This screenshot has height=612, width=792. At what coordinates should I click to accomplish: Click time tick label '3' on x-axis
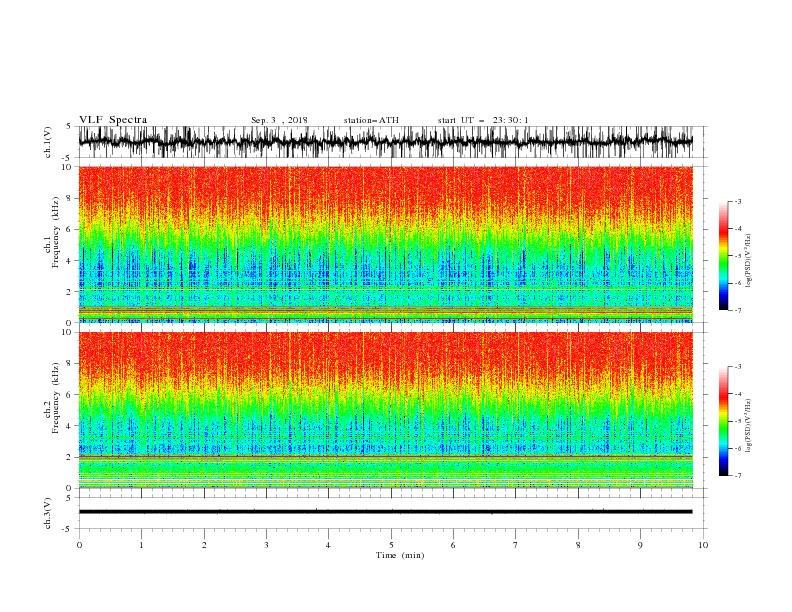[x=266, y=545]
